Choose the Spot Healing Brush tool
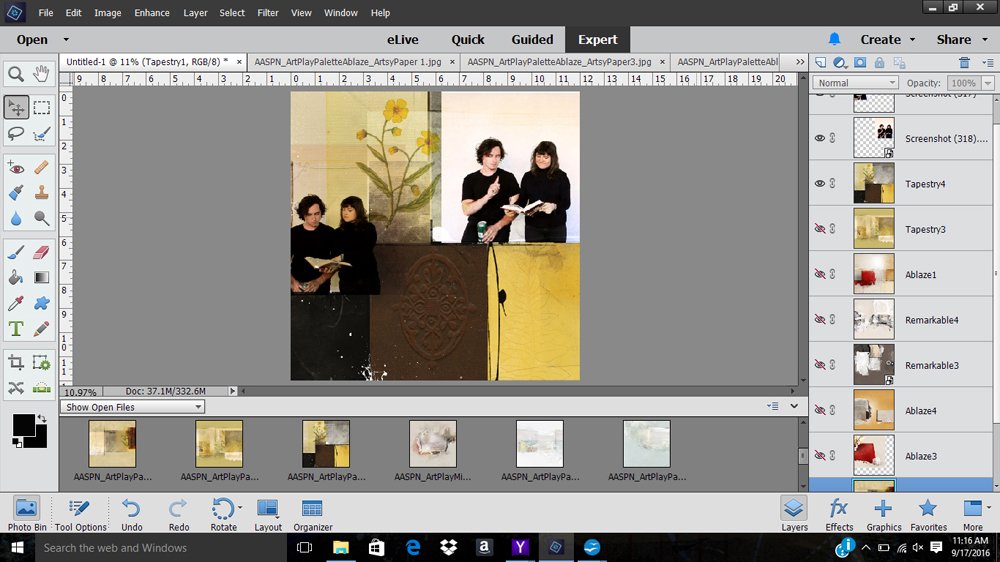The width and height of the screenshot is (1000, 562). point(41,168)
